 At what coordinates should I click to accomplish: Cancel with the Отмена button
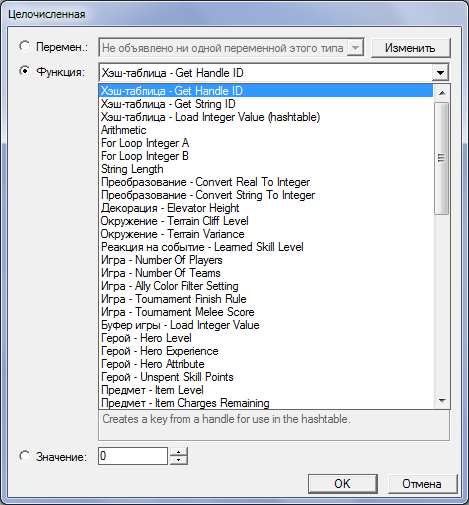tap(422, 484)
